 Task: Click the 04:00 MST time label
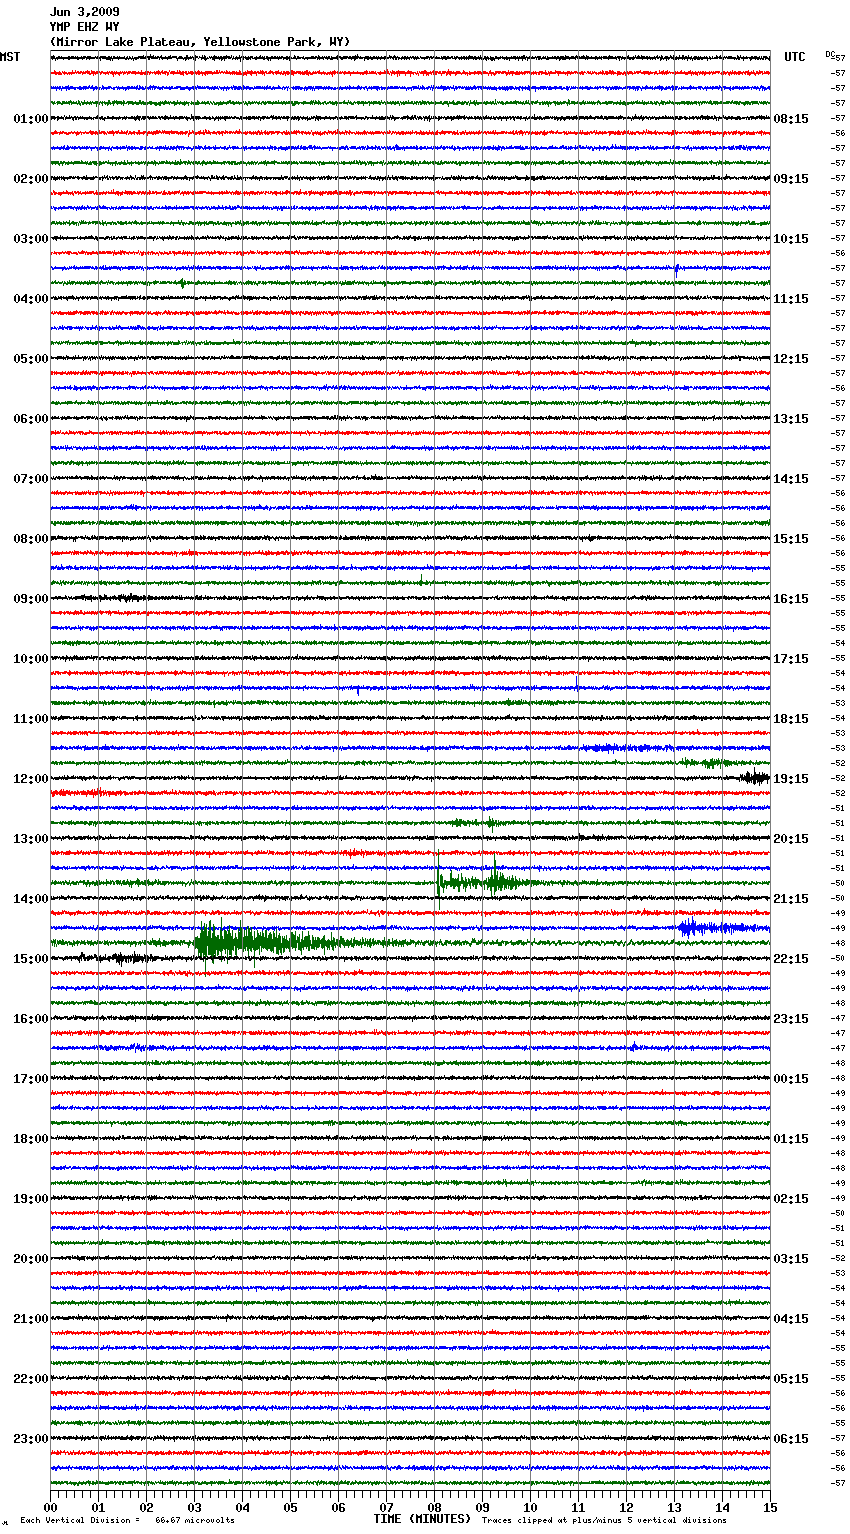31,299
